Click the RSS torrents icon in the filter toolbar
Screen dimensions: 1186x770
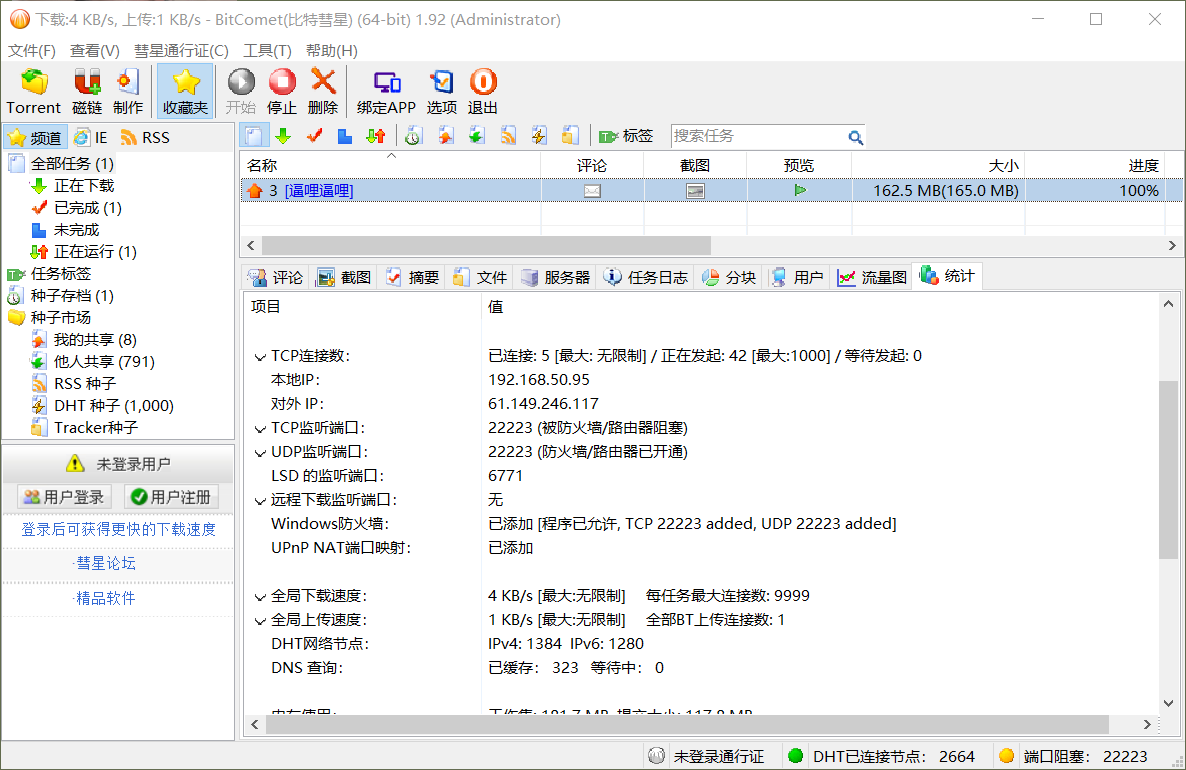coord(508,136)
